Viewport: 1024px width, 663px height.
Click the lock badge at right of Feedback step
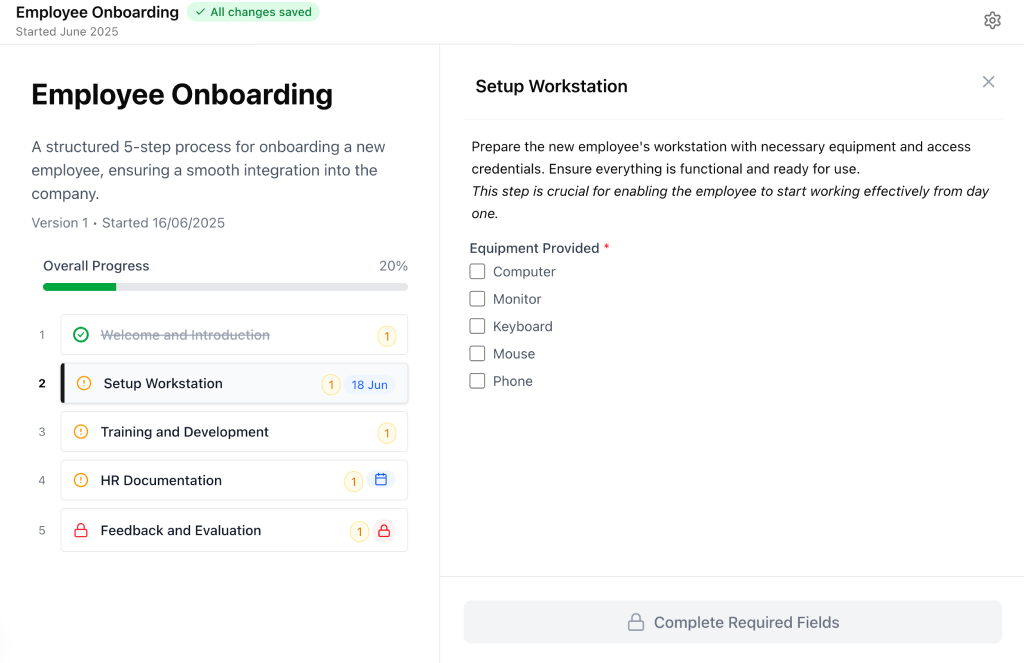383,531
